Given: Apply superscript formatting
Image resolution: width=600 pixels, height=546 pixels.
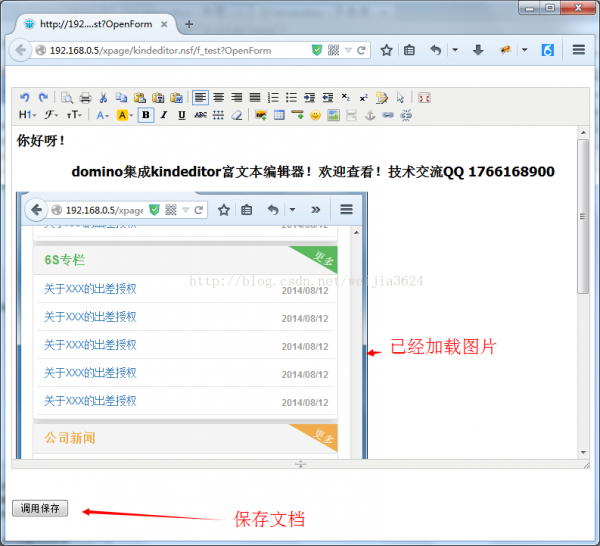Looking at the screenshot, I should 364,98.
